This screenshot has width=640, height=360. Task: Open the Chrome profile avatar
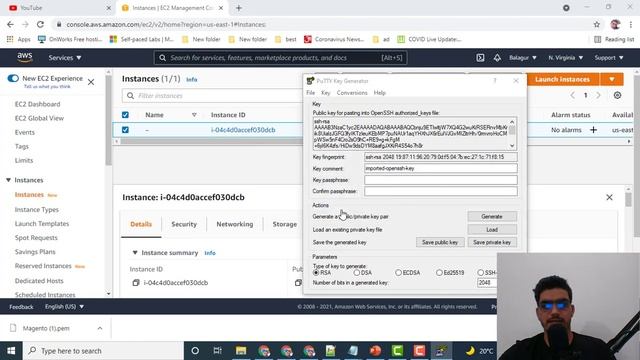pos(615,24)
